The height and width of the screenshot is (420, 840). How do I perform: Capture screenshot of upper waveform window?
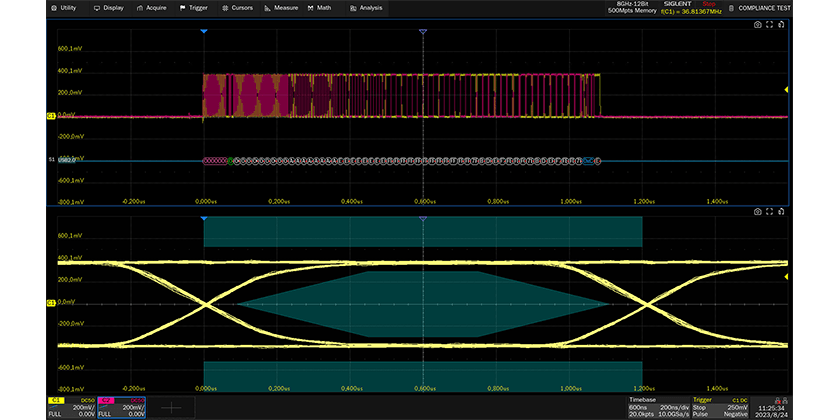[757, 24]
